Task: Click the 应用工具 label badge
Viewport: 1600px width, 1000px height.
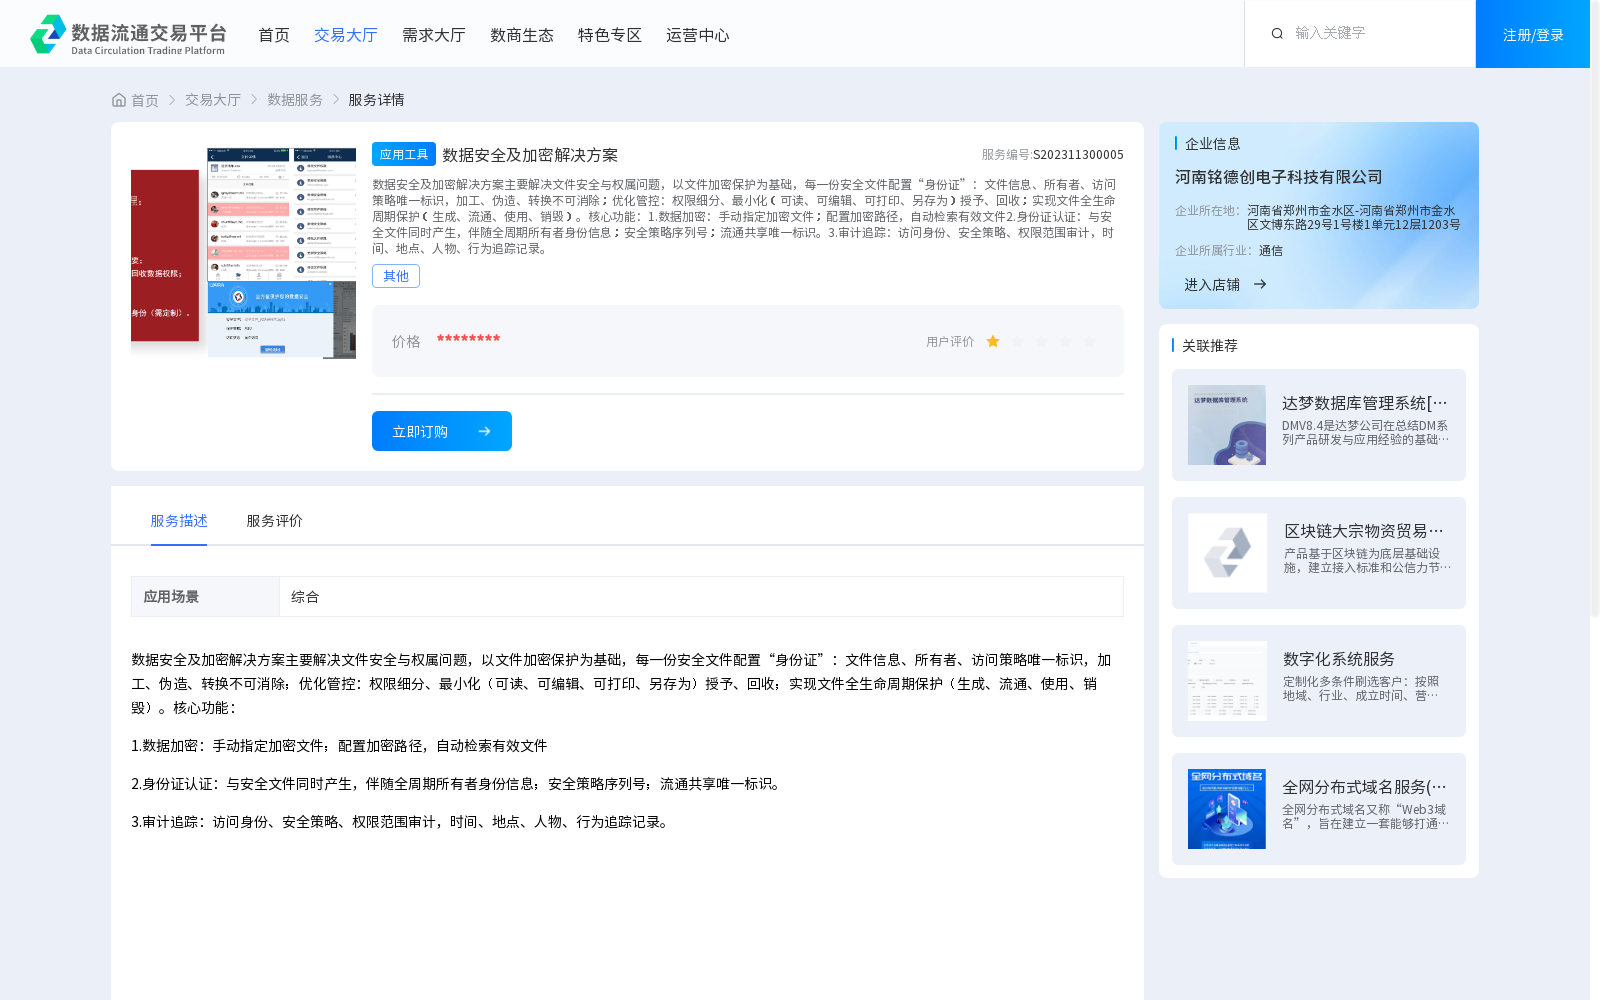Action: [404, 154]
